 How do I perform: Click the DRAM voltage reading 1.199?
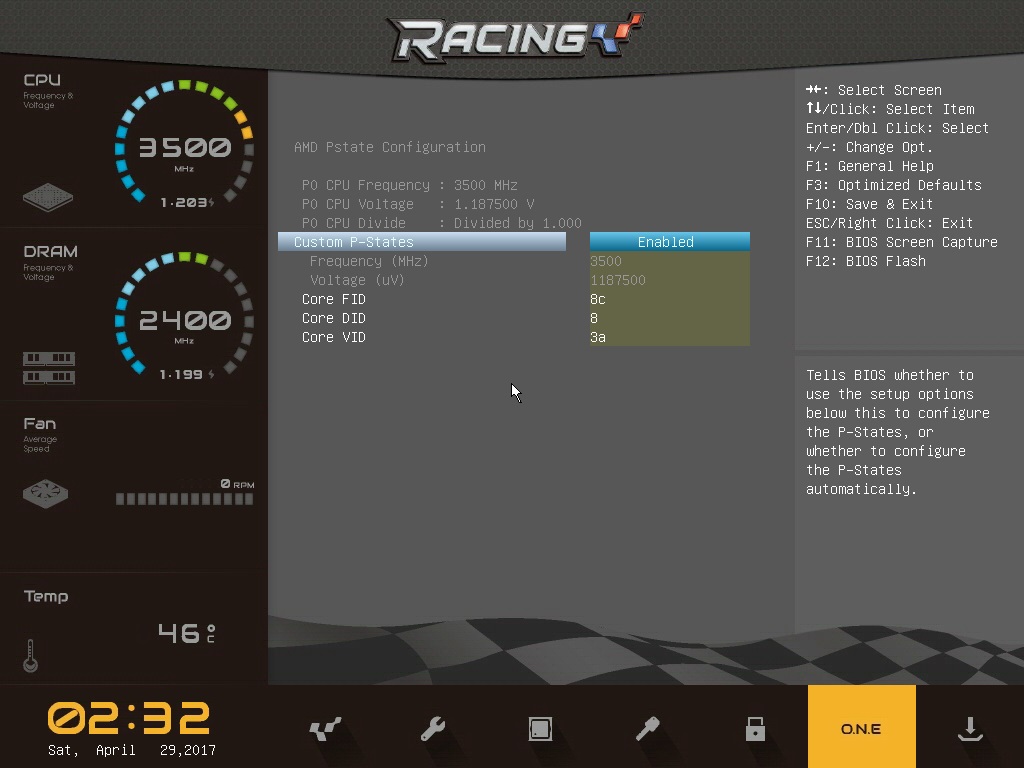[x=187, y=374]
